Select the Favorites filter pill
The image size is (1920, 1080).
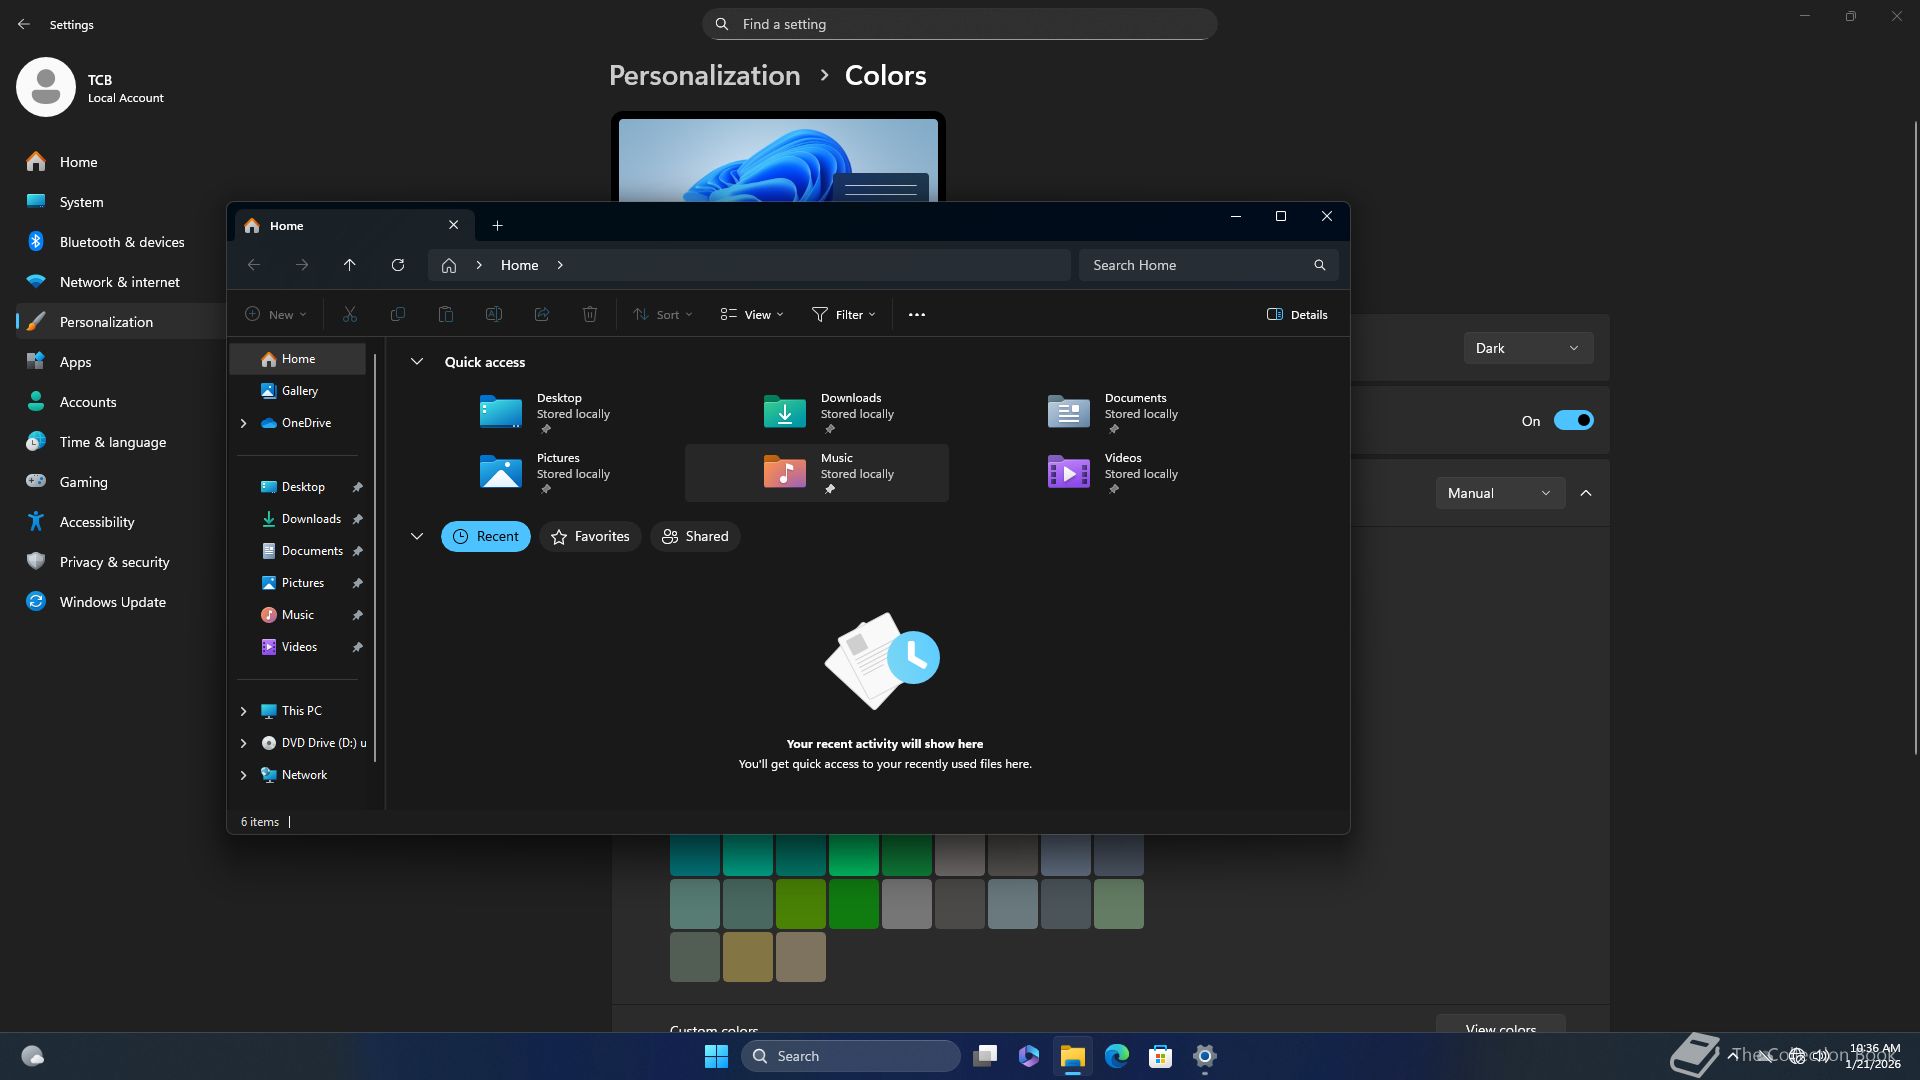click(x=590, y=537)
